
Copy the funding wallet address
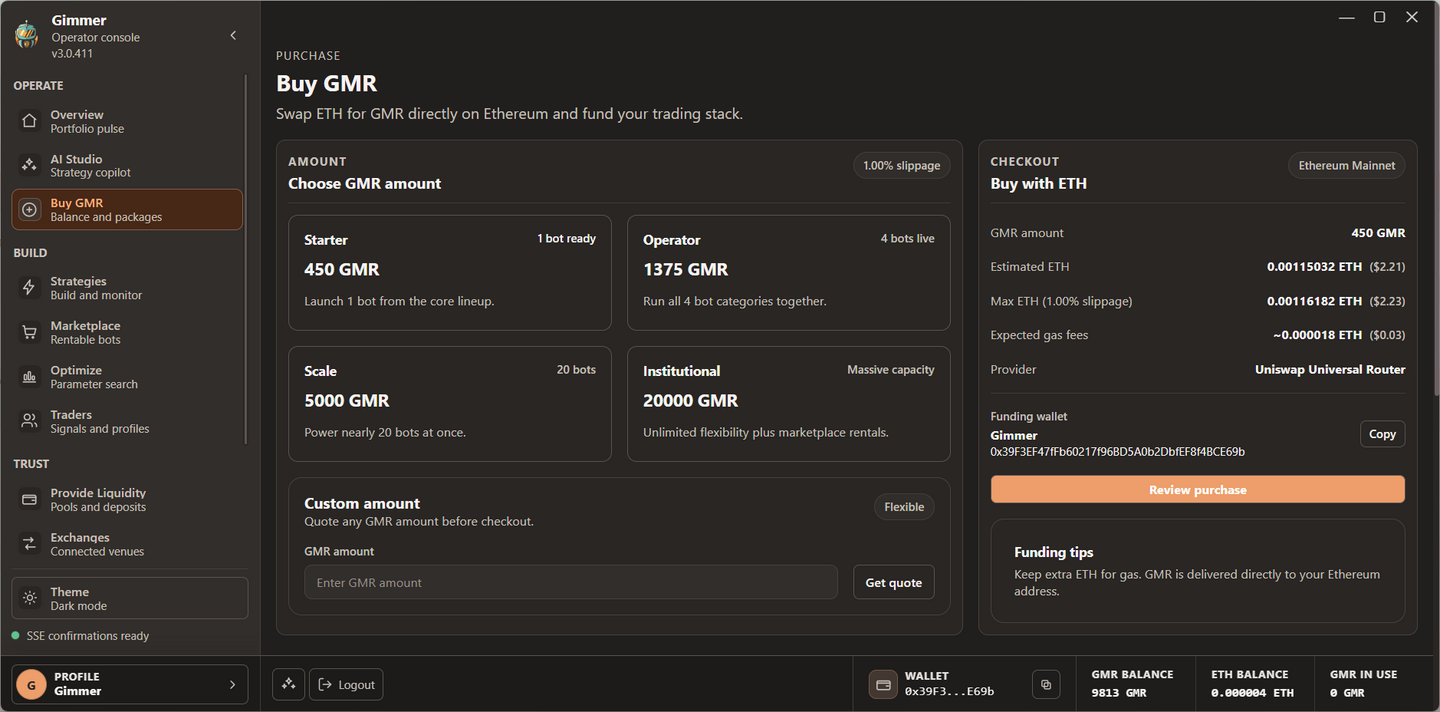point(1382,434)
